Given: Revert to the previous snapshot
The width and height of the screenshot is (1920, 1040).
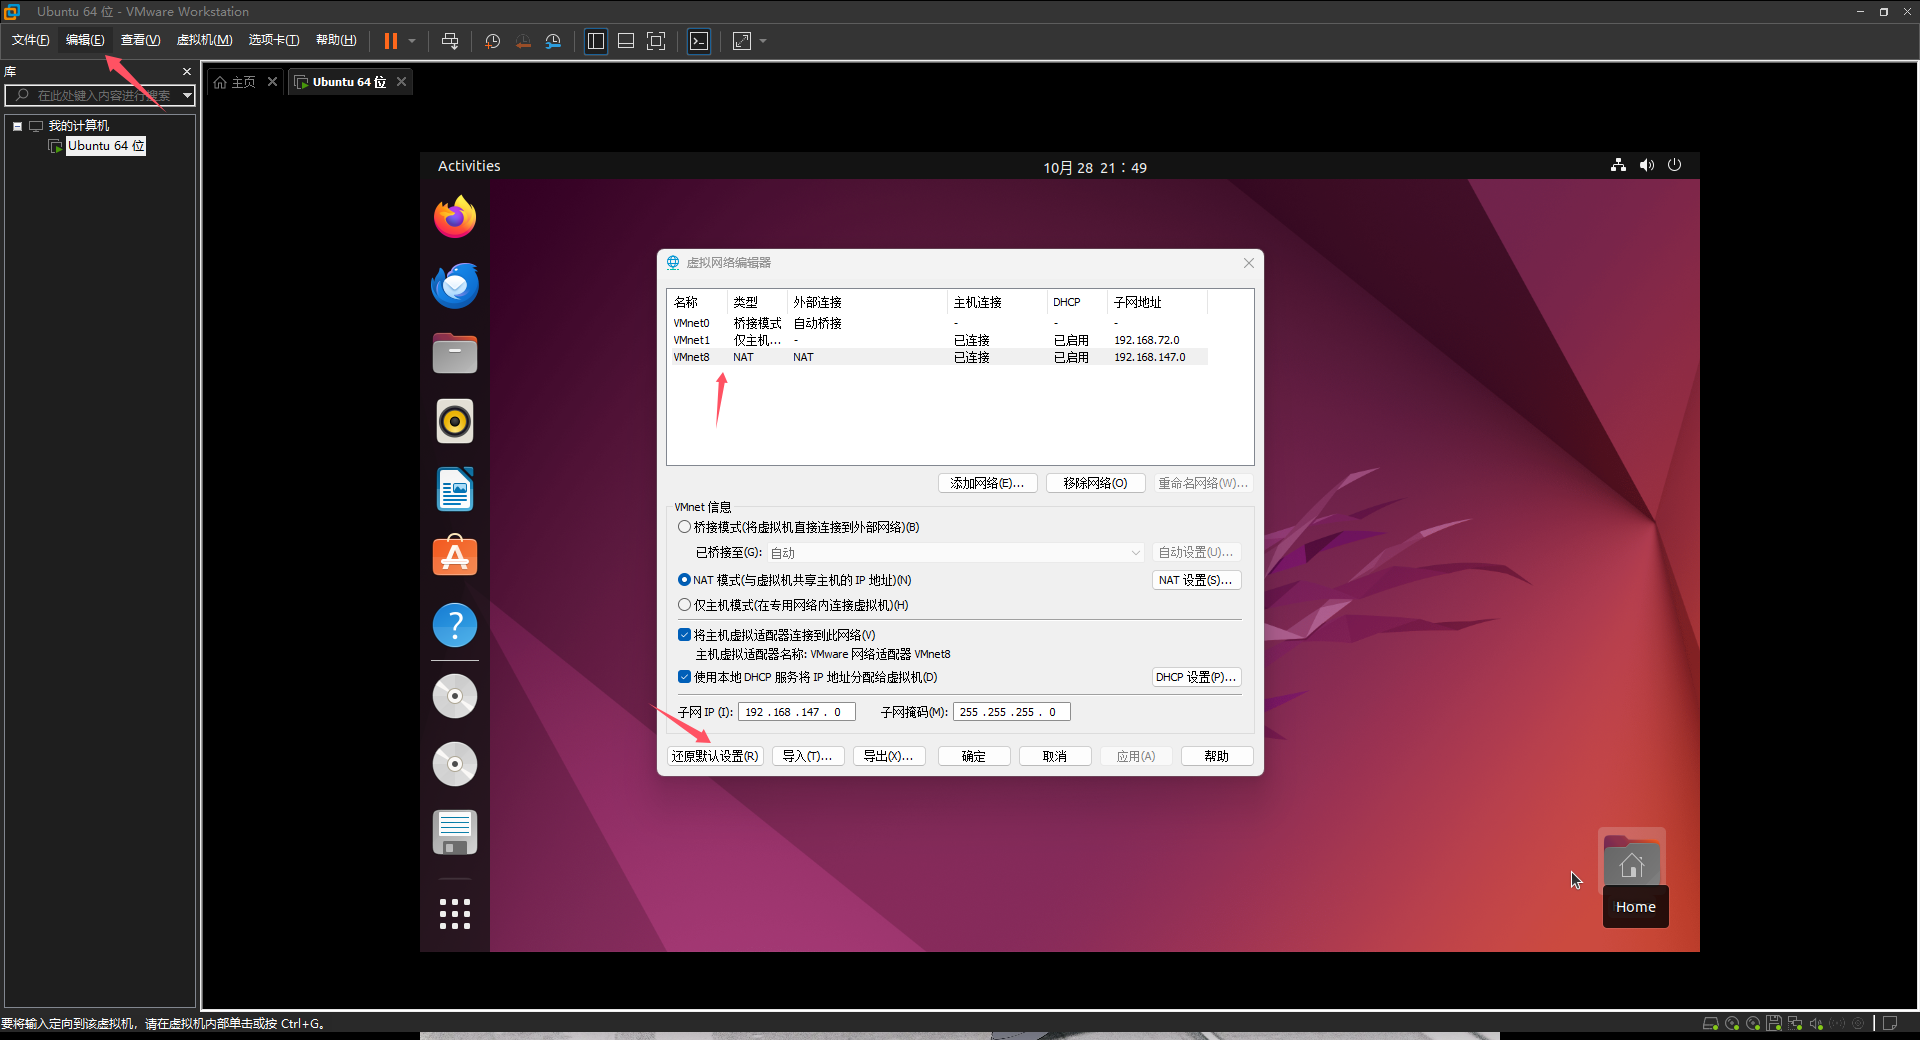Looking at the screenshot, I should 522,41.
